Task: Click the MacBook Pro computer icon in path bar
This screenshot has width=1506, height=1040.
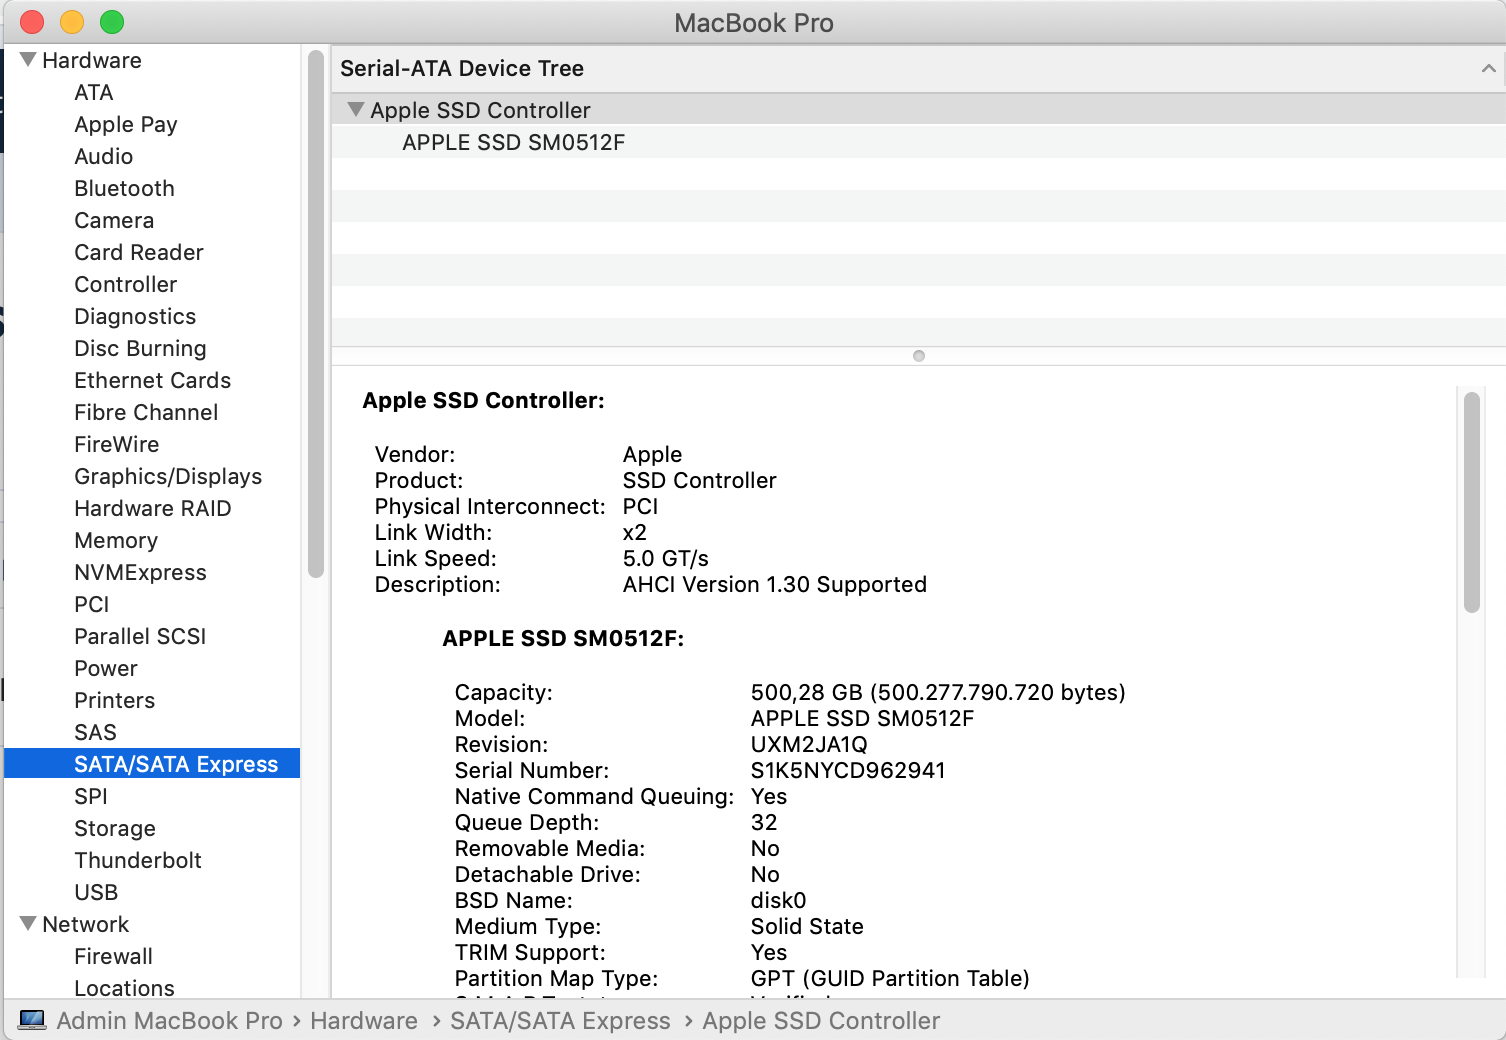Action: (32, 1020)
